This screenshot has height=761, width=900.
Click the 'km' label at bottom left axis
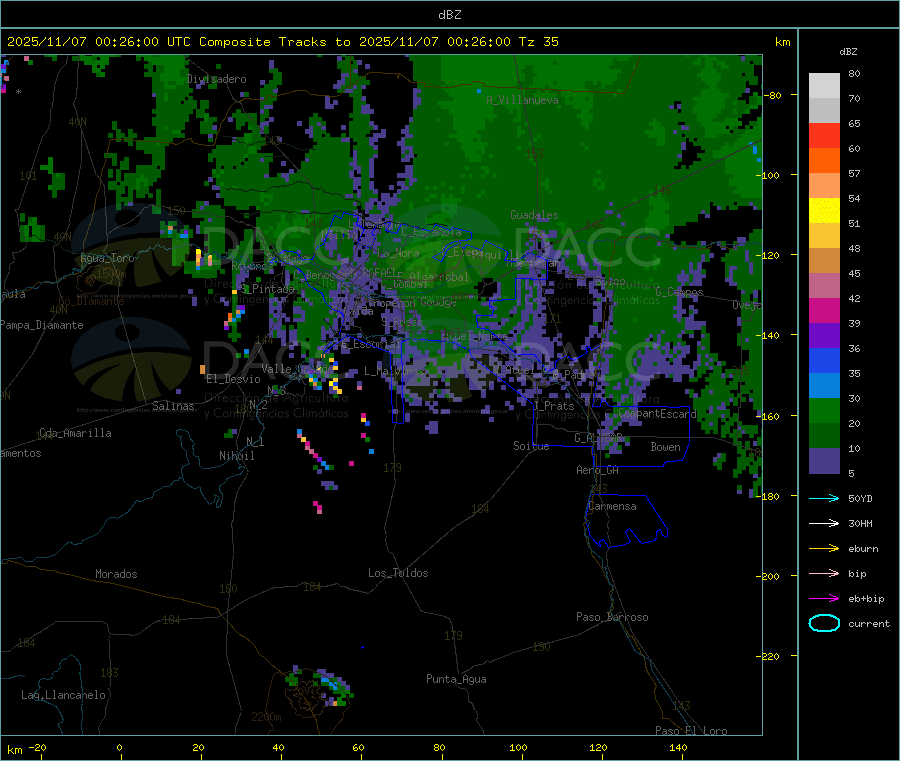point(14,750)
